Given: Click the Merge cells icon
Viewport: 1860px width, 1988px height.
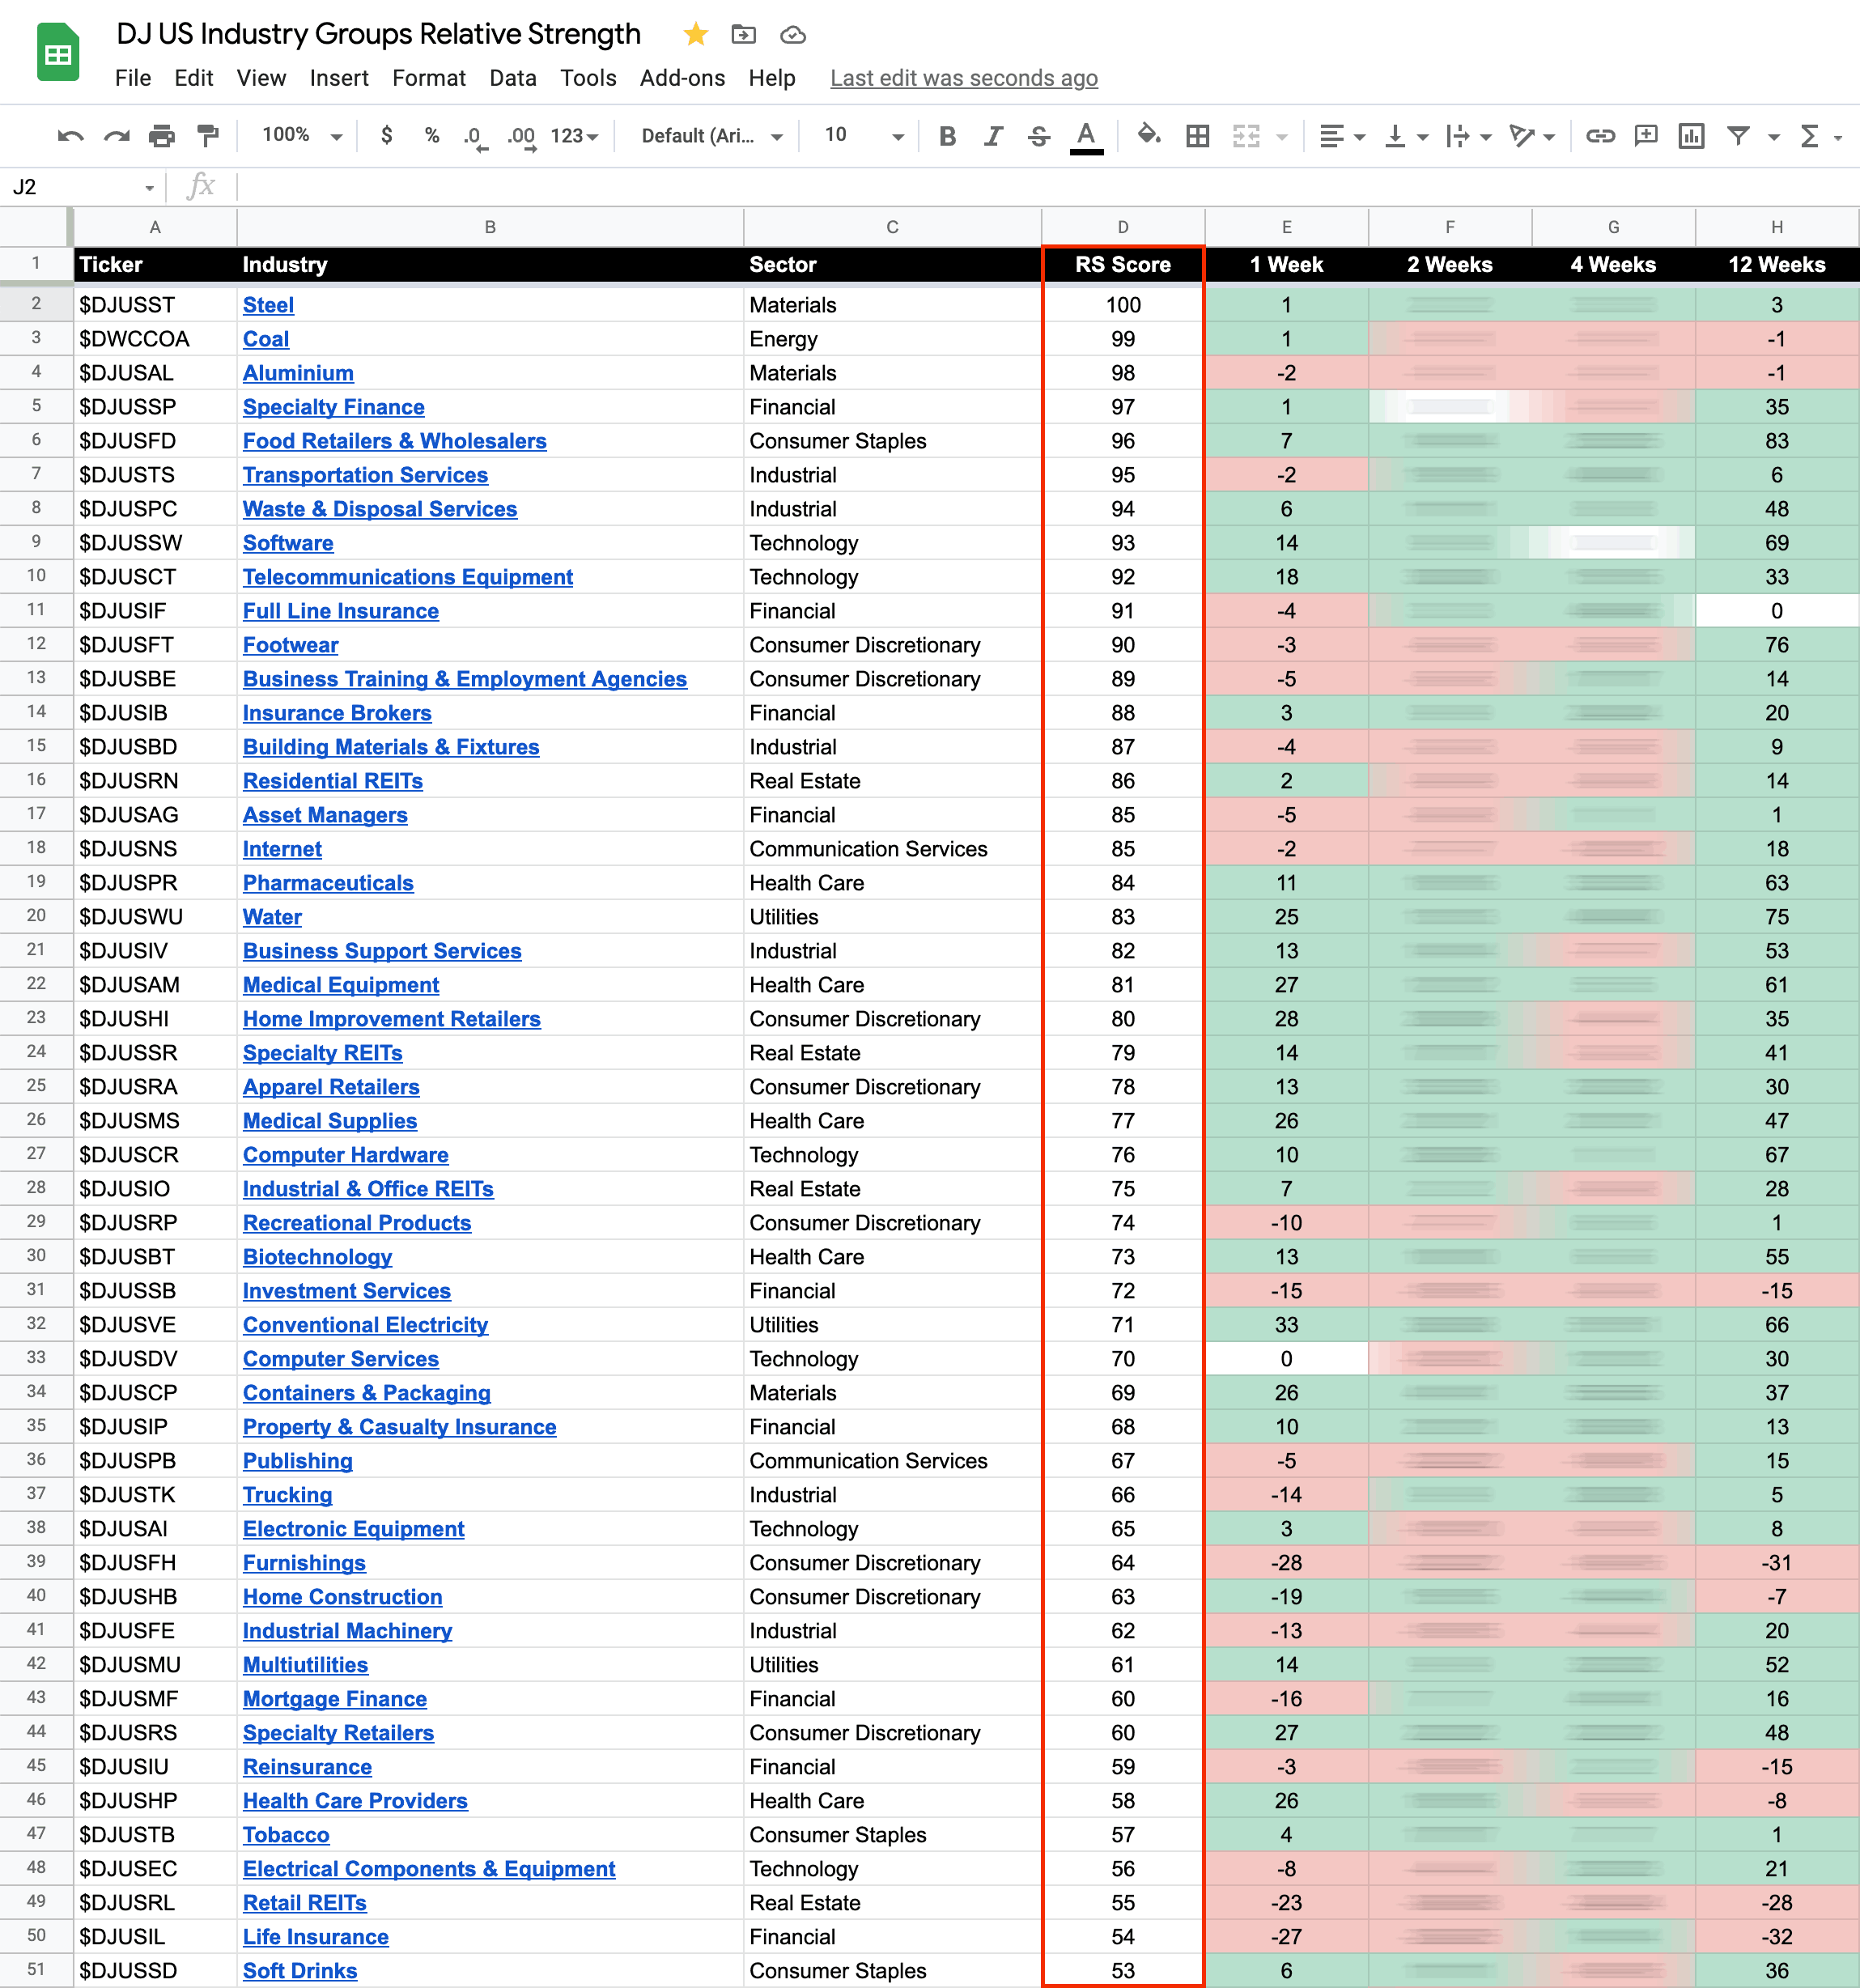Looking at the screenshot, I should pyautogui.click(x=1246, y=136).
